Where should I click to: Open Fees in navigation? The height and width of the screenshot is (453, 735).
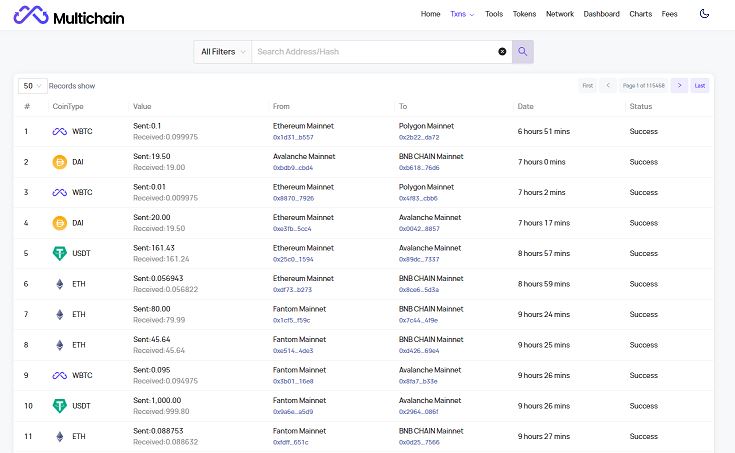click(x=669, y=14)
